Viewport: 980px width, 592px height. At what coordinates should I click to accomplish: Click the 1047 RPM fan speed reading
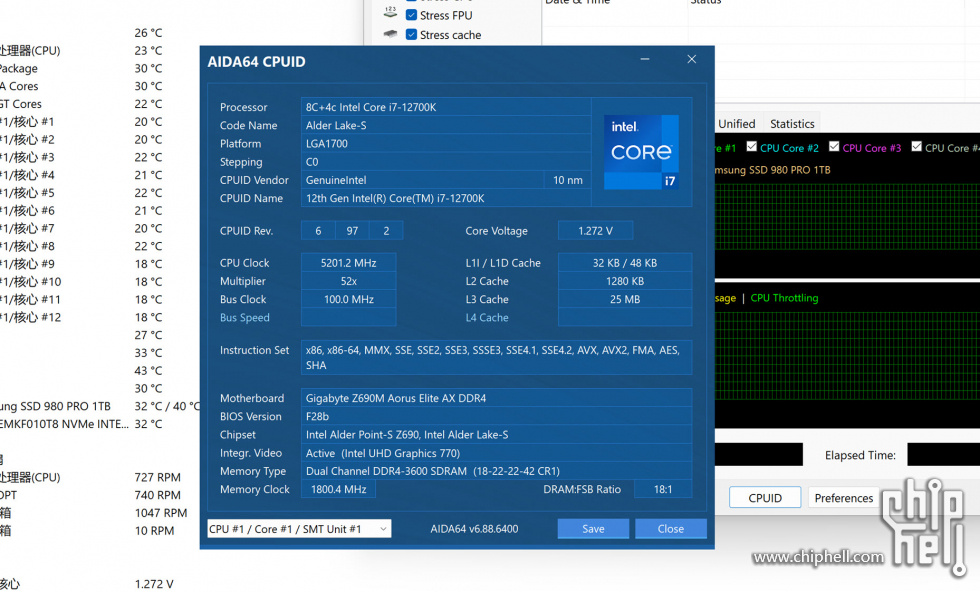coord(161,513)
